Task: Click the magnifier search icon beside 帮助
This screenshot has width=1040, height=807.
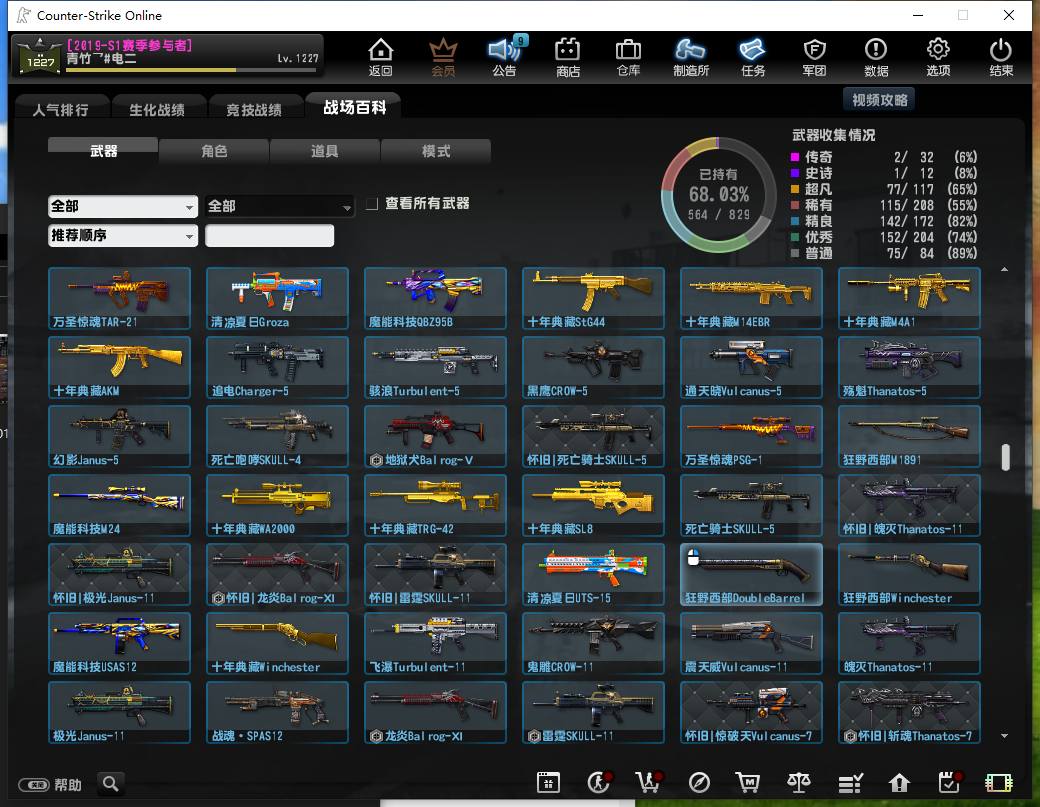Action: pyautogui.click(x=111, y=784)
